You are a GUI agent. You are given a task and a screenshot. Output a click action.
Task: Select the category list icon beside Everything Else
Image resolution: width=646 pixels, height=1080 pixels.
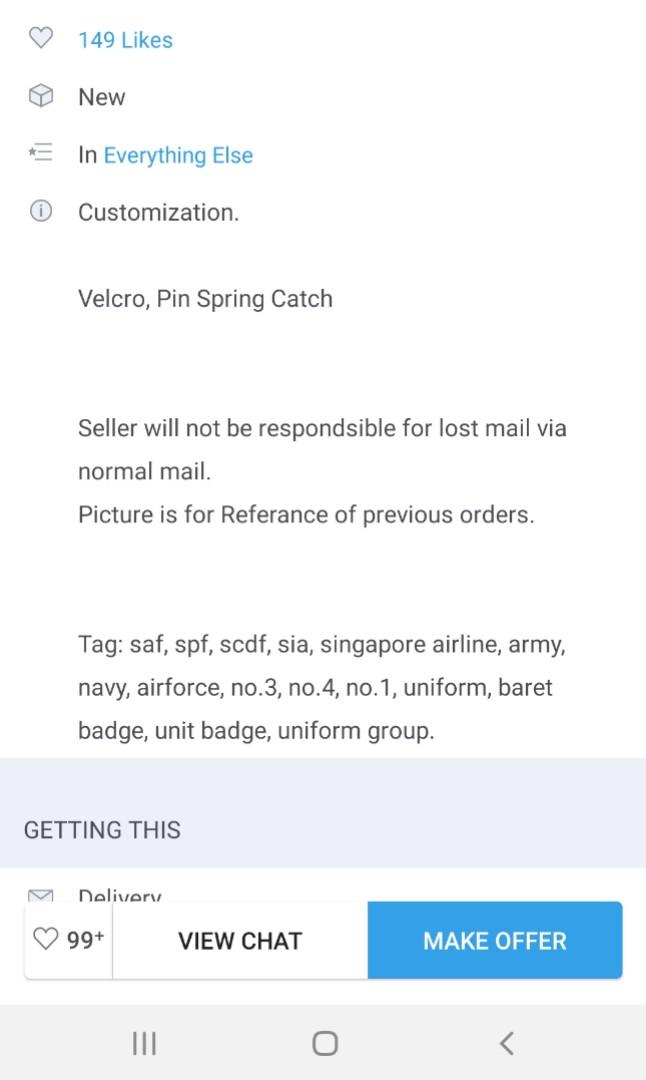pyautogui.click(x=41, y=152)
